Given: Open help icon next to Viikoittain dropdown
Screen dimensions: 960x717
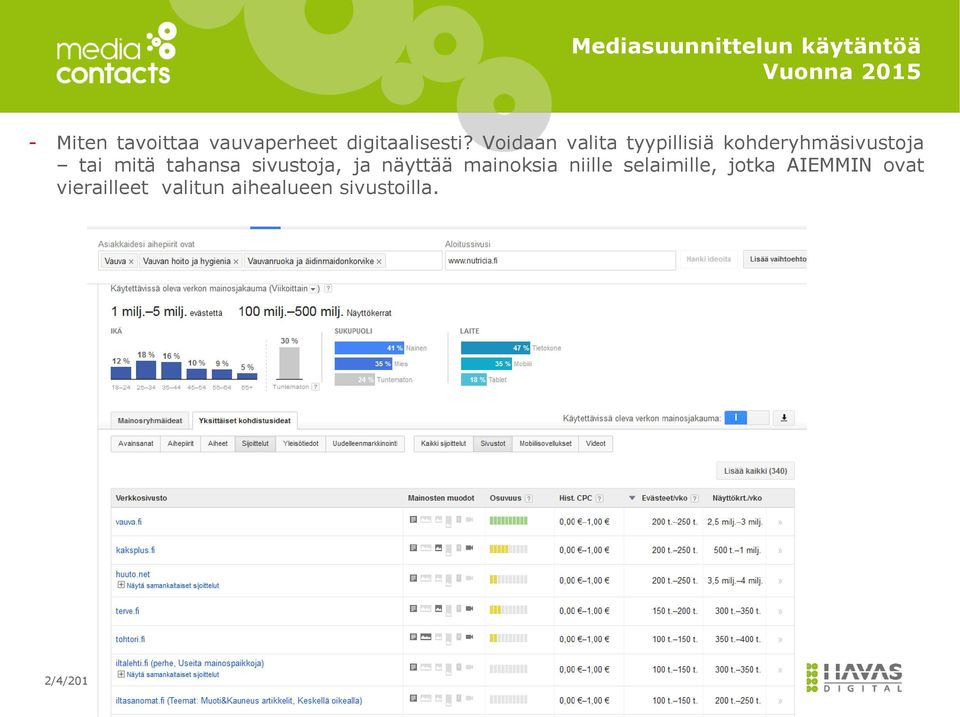Looking at the screenshot, I should tap(328, 288).
